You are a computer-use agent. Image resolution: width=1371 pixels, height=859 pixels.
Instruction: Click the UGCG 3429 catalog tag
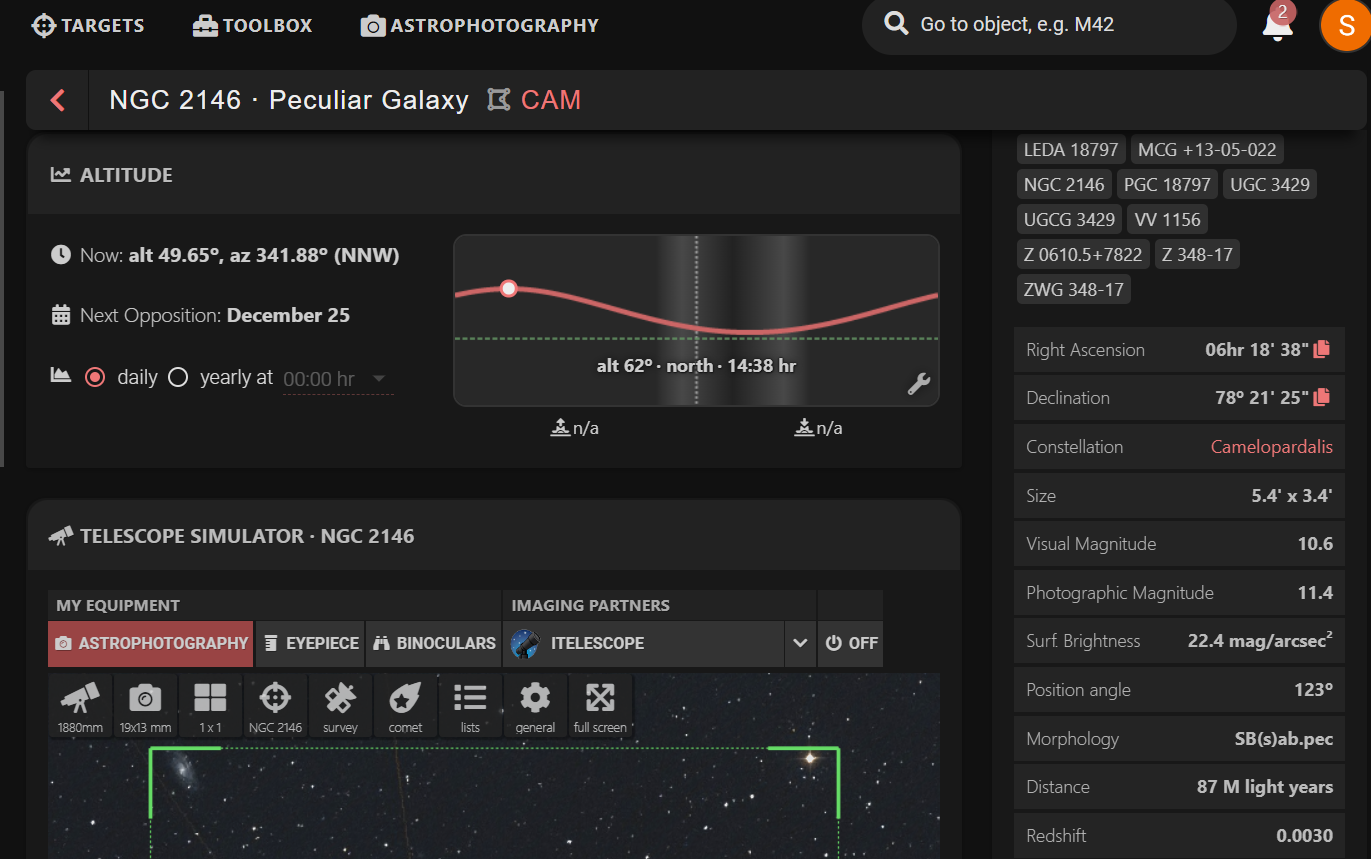(x=1069, y=220)
